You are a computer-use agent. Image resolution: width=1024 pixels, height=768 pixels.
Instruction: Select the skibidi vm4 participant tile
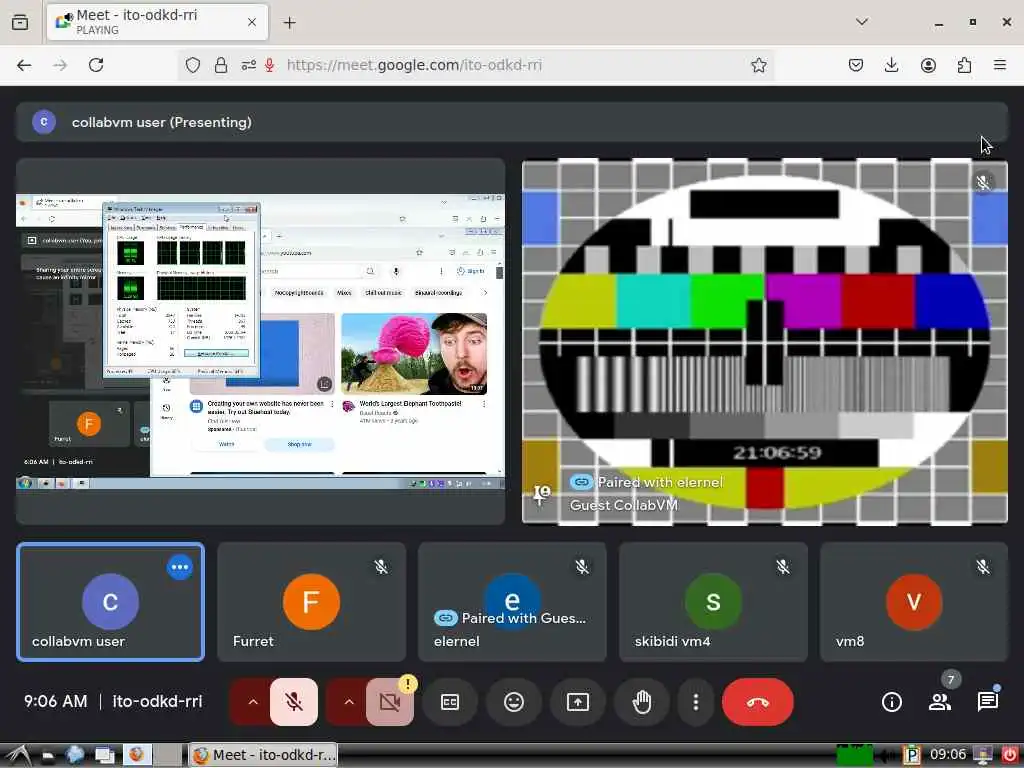point(713,601)
